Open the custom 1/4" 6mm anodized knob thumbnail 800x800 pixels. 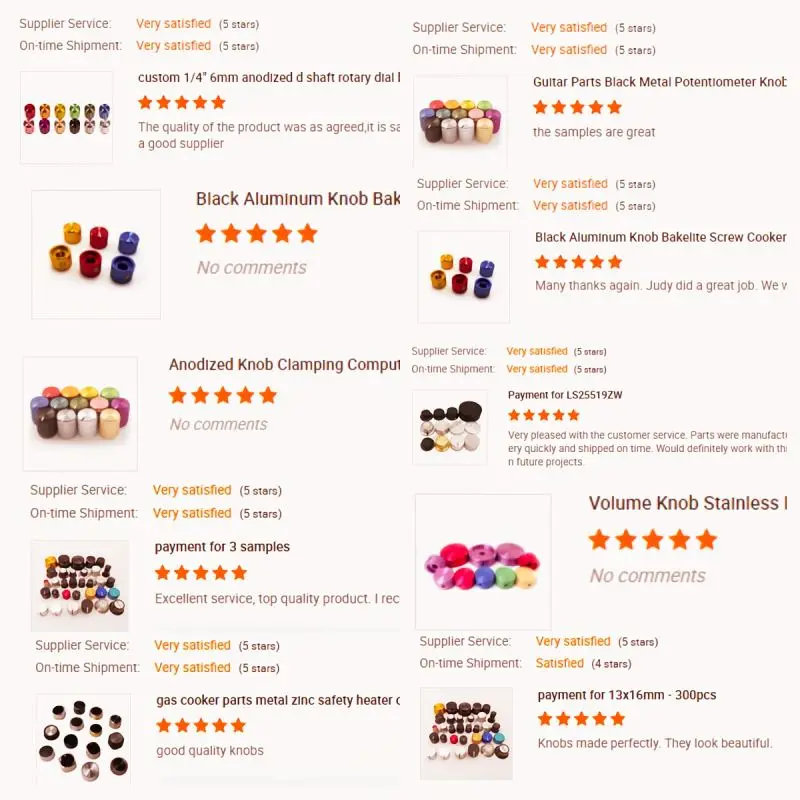pos(66,117)
